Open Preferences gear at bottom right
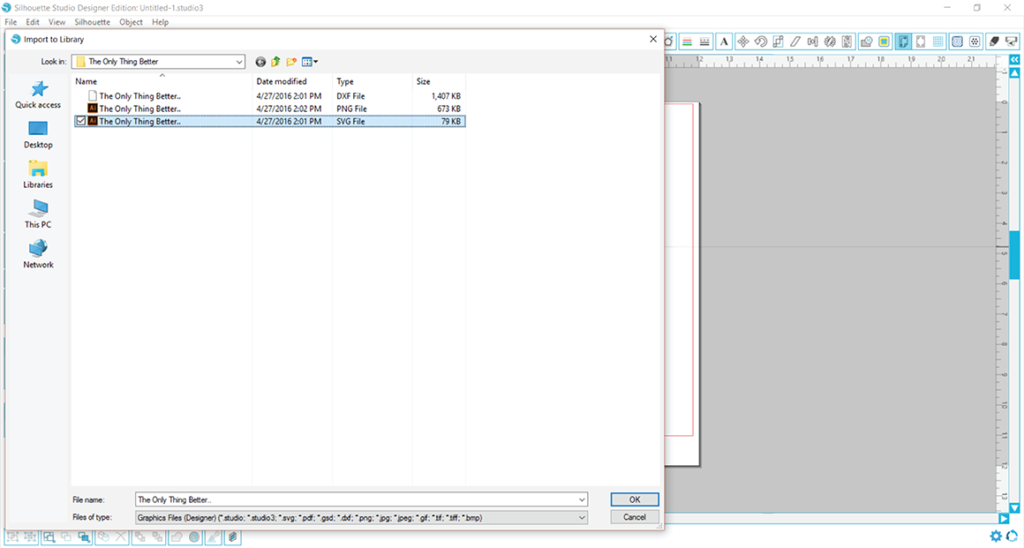Screen dimensions: 1024x548 point(996,536)
